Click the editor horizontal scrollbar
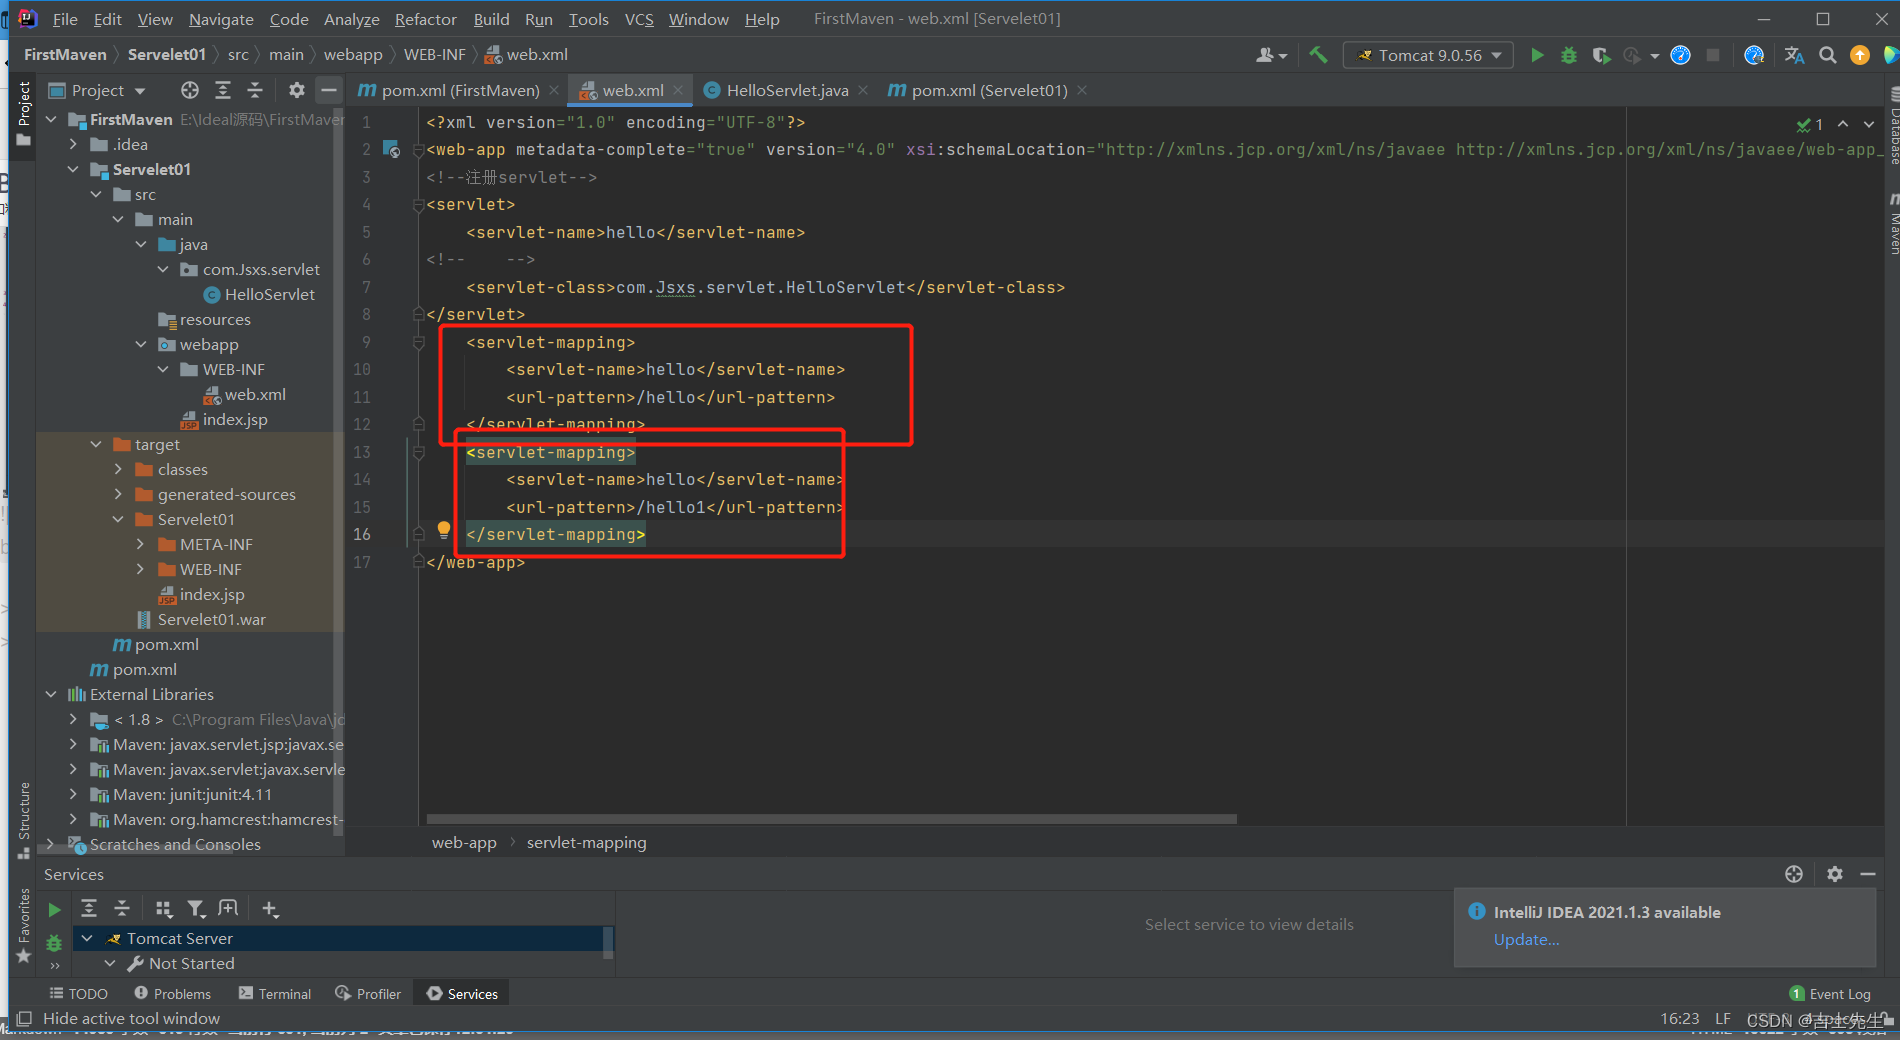Viewport: 1900px width, 1040px height. [831, 819]
